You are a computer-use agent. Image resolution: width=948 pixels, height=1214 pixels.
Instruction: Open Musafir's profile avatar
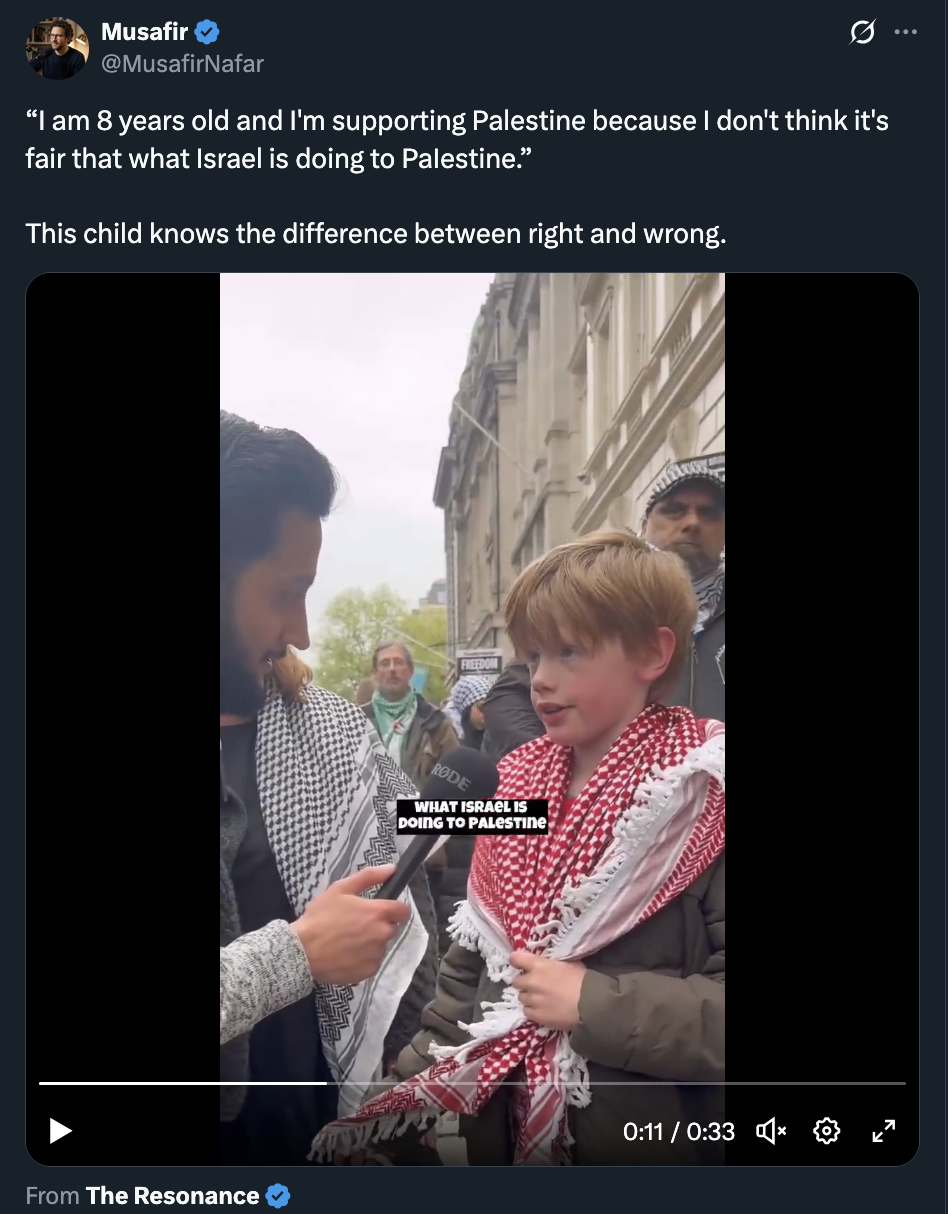coord(57,48)
